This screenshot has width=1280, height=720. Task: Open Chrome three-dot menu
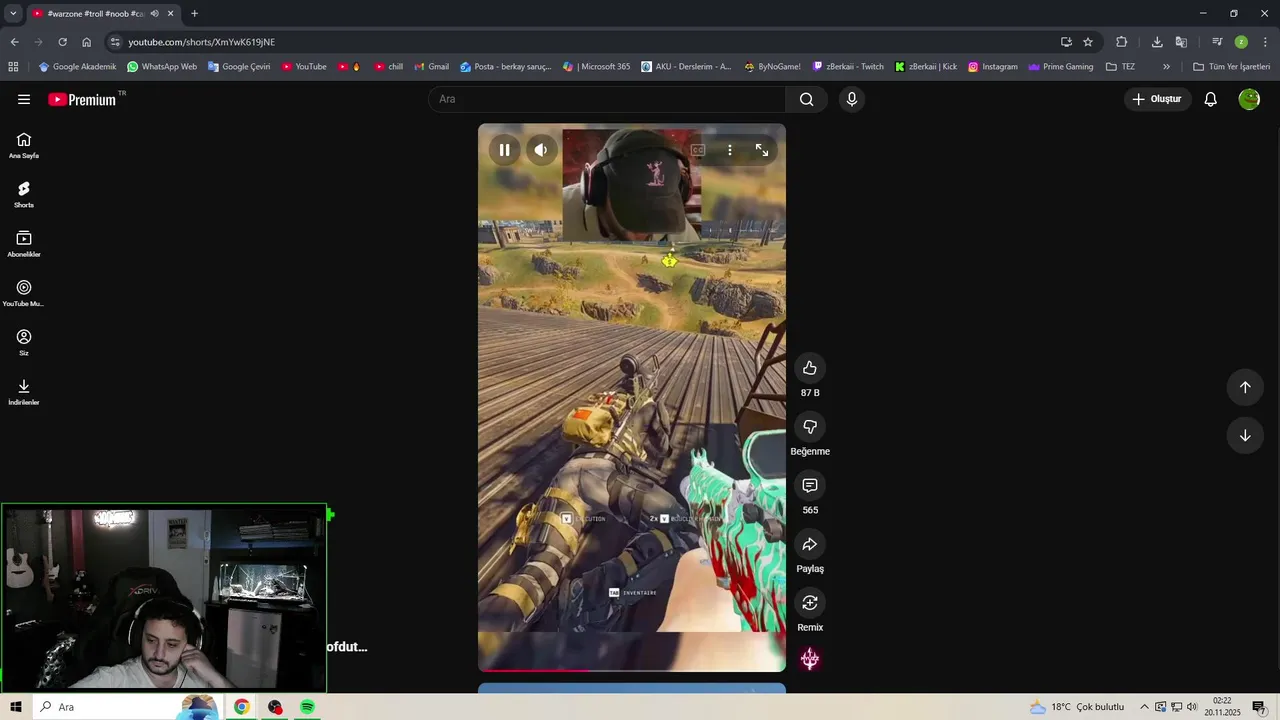[1266, 42]
